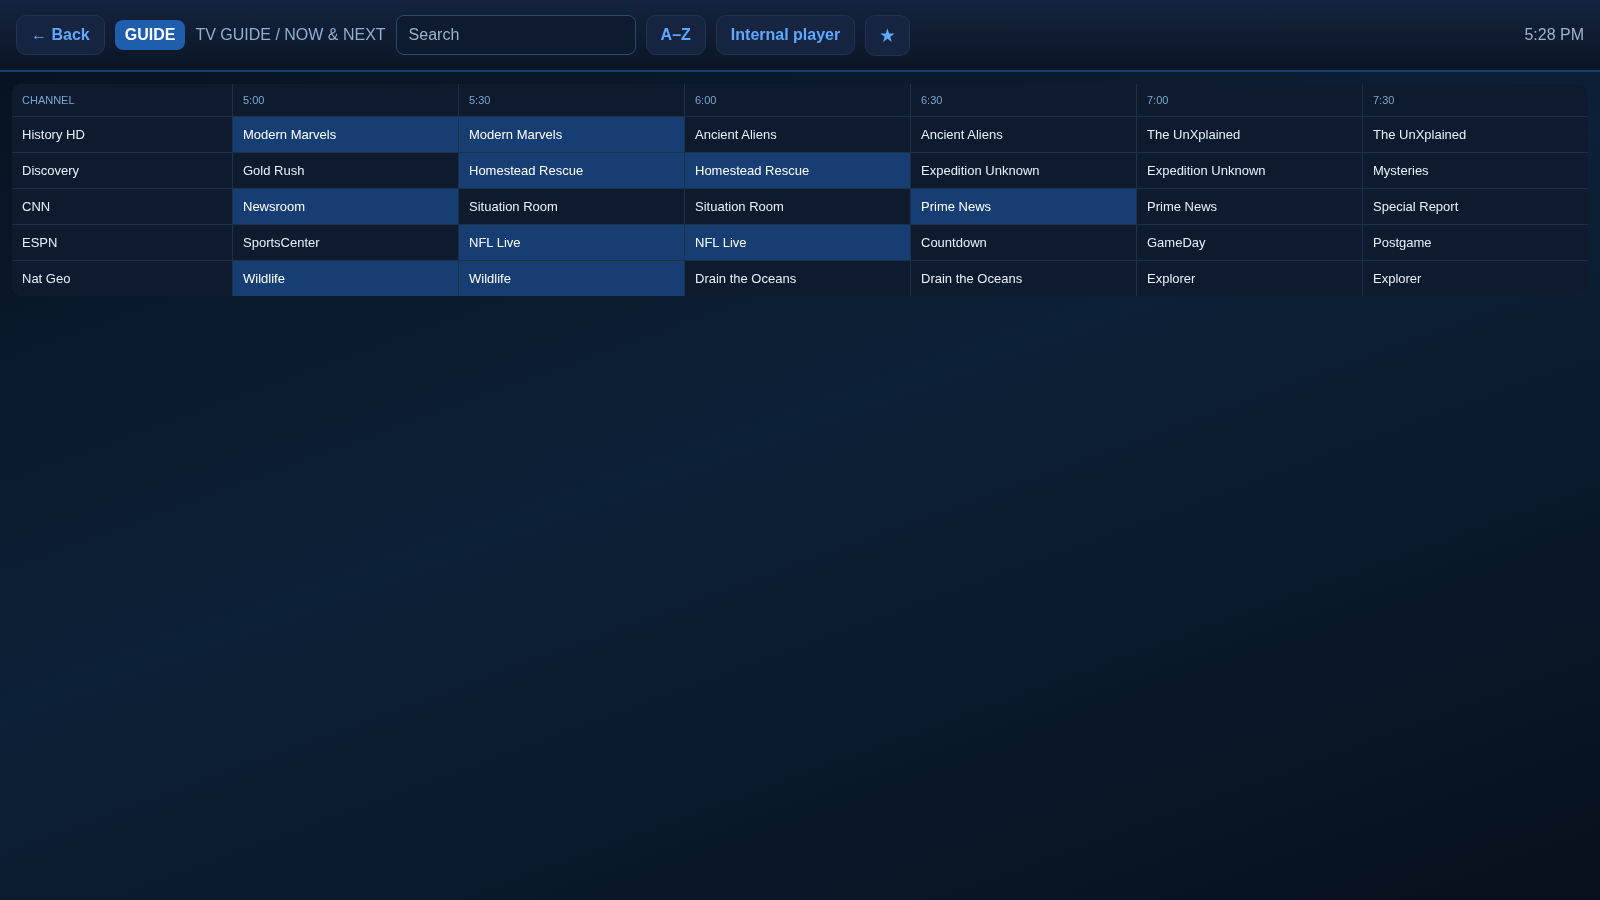Select the Gold Rush program
The width and height of the screenshot is (1600, 900).
point(345,171)
